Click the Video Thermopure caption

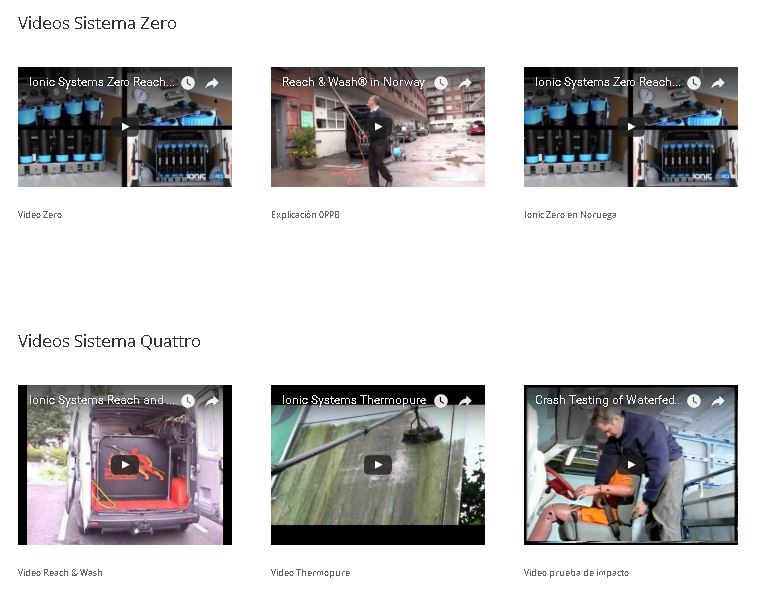click(310, 573)
